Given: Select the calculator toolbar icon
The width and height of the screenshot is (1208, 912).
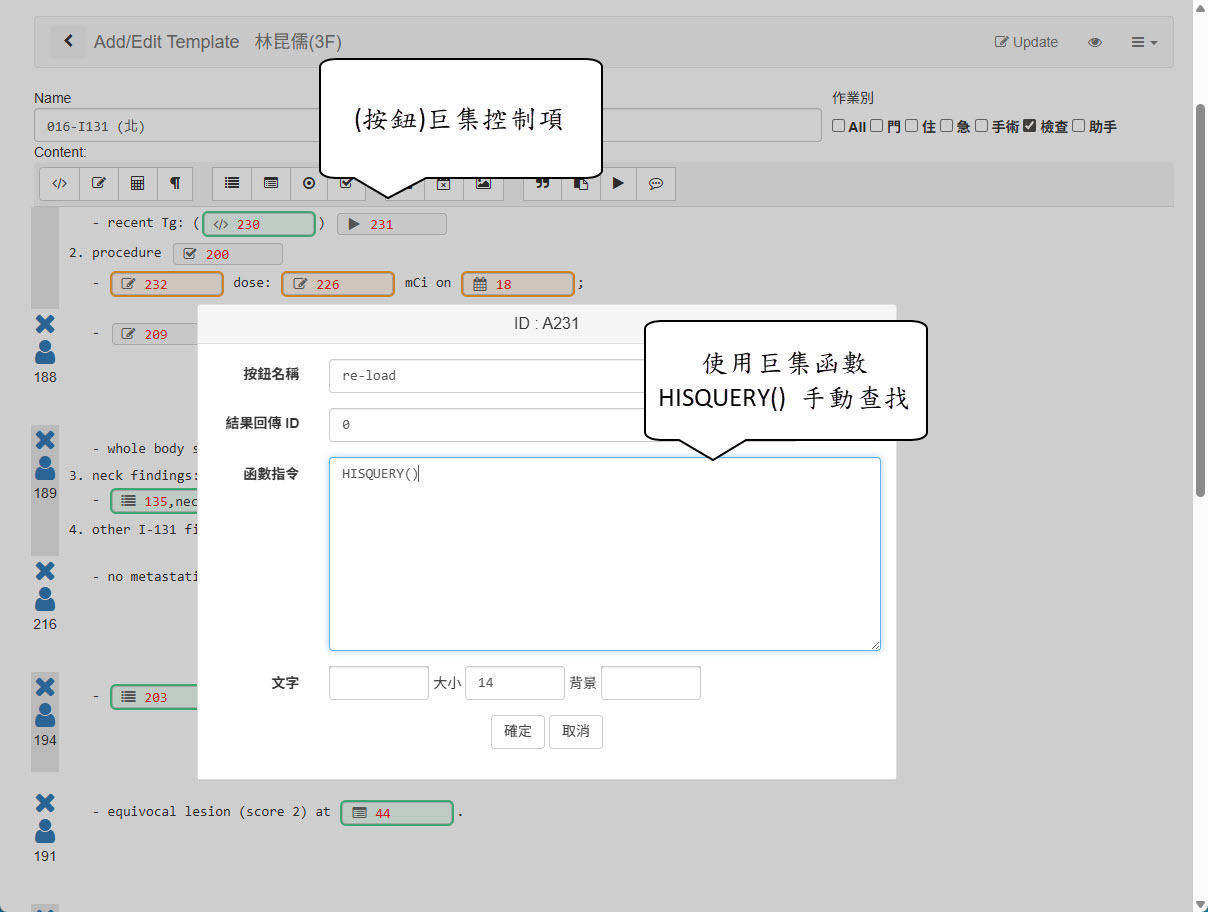Looking at the screenshot, I should pyautogui.click(x=138, y=184).
